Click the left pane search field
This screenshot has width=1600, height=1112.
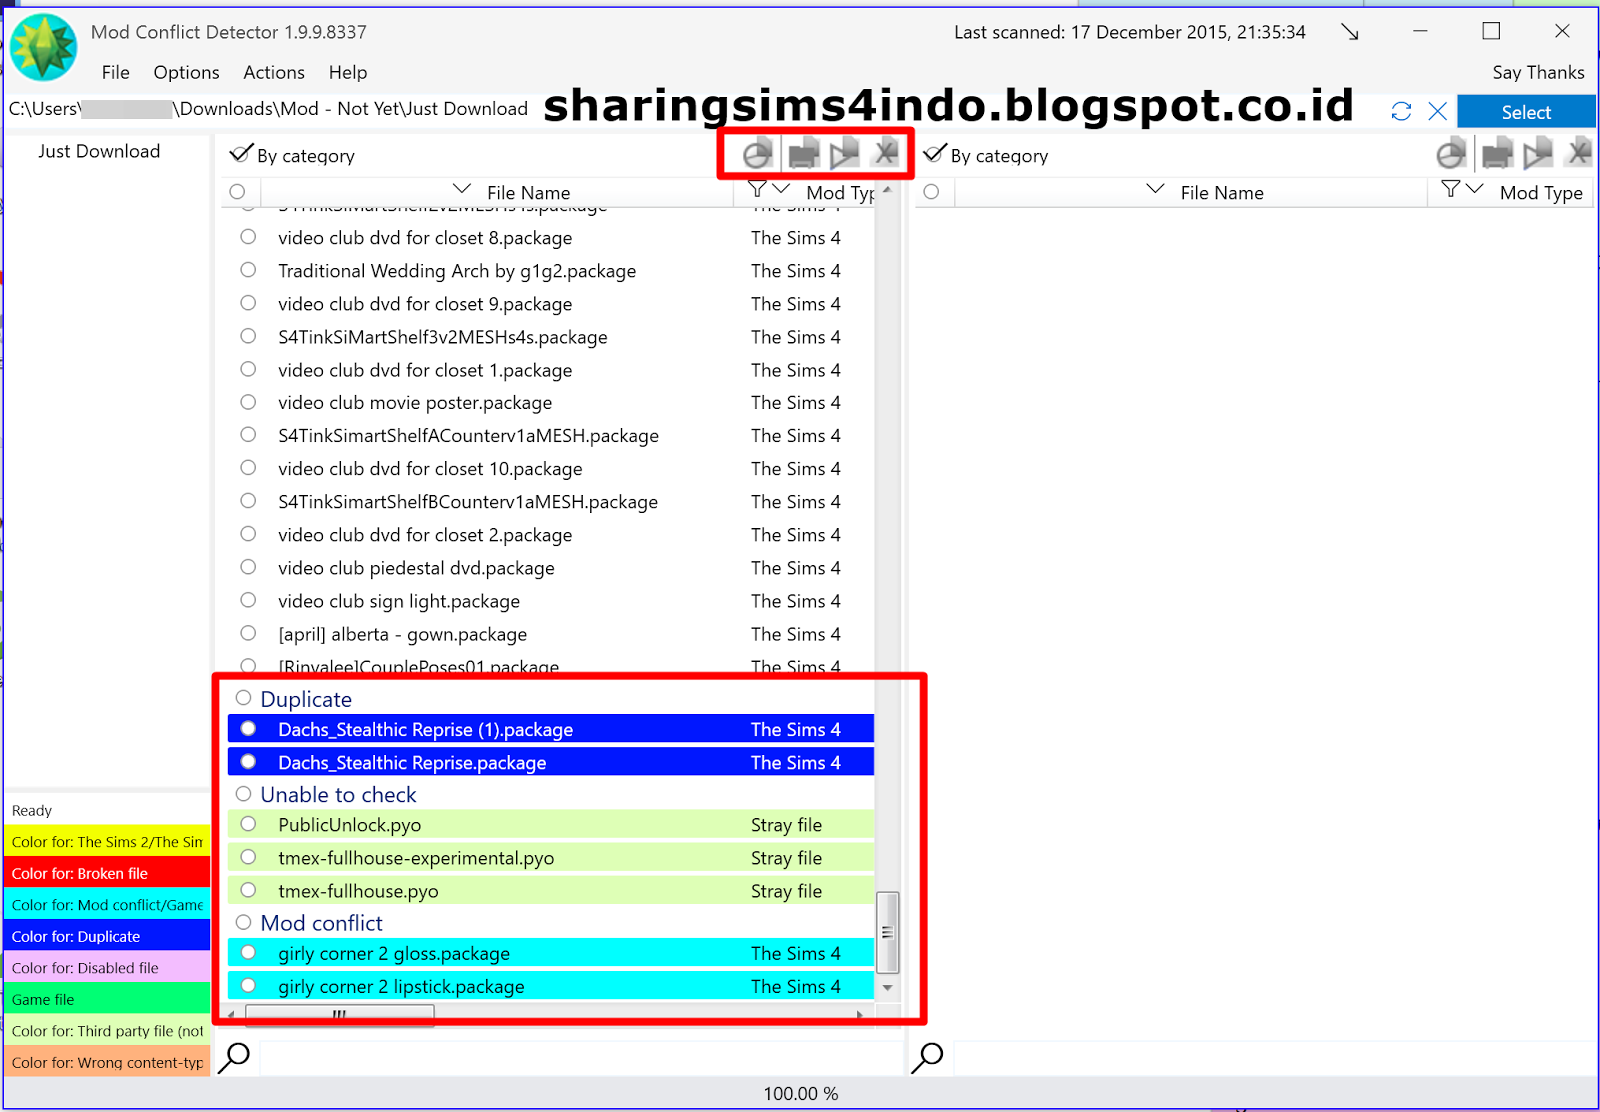click(x=580, y=1058)
